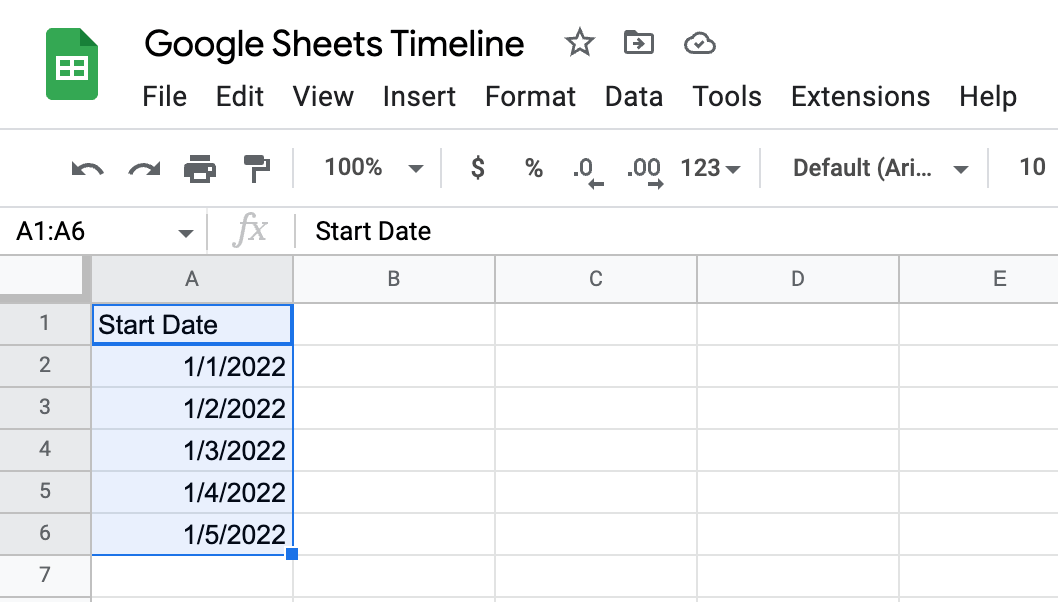Screen dimensions: 1058x602
Task: Click the Redo arrow icon
Action: 144,169
